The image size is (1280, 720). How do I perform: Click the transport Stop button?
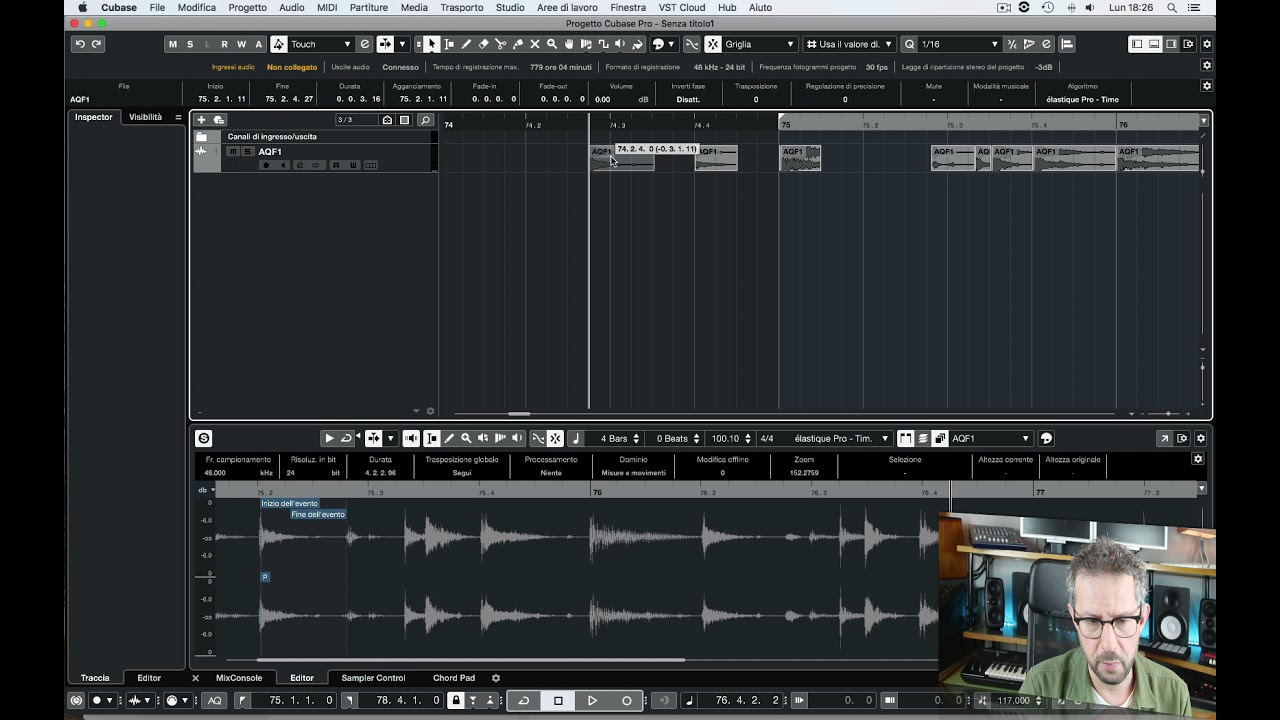coord(558,700)
